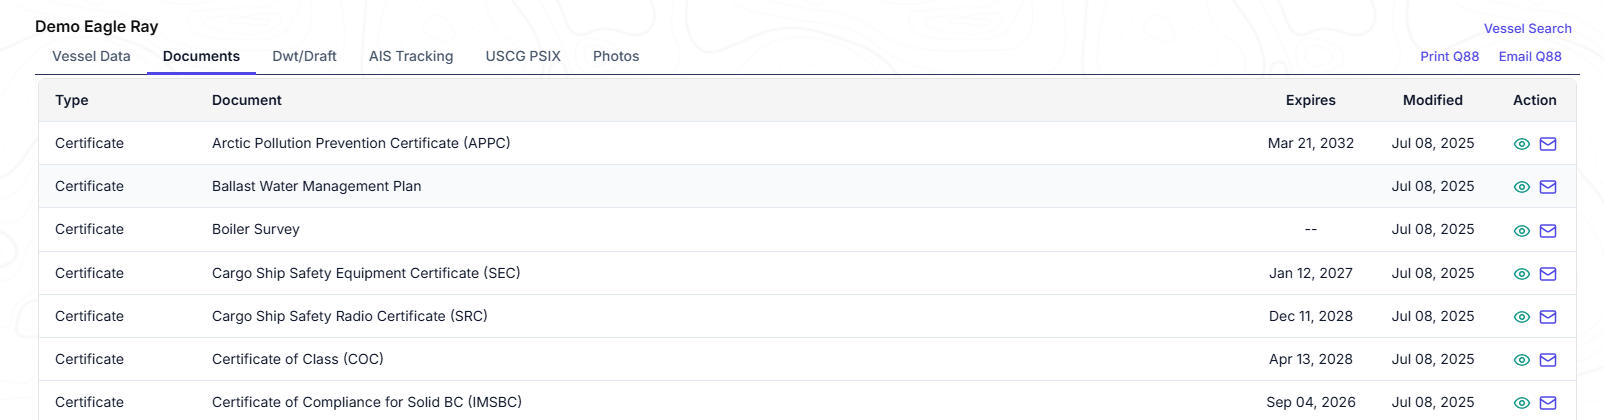View Cargo Ship Safety Equipment Certificate

[1522, 274]
